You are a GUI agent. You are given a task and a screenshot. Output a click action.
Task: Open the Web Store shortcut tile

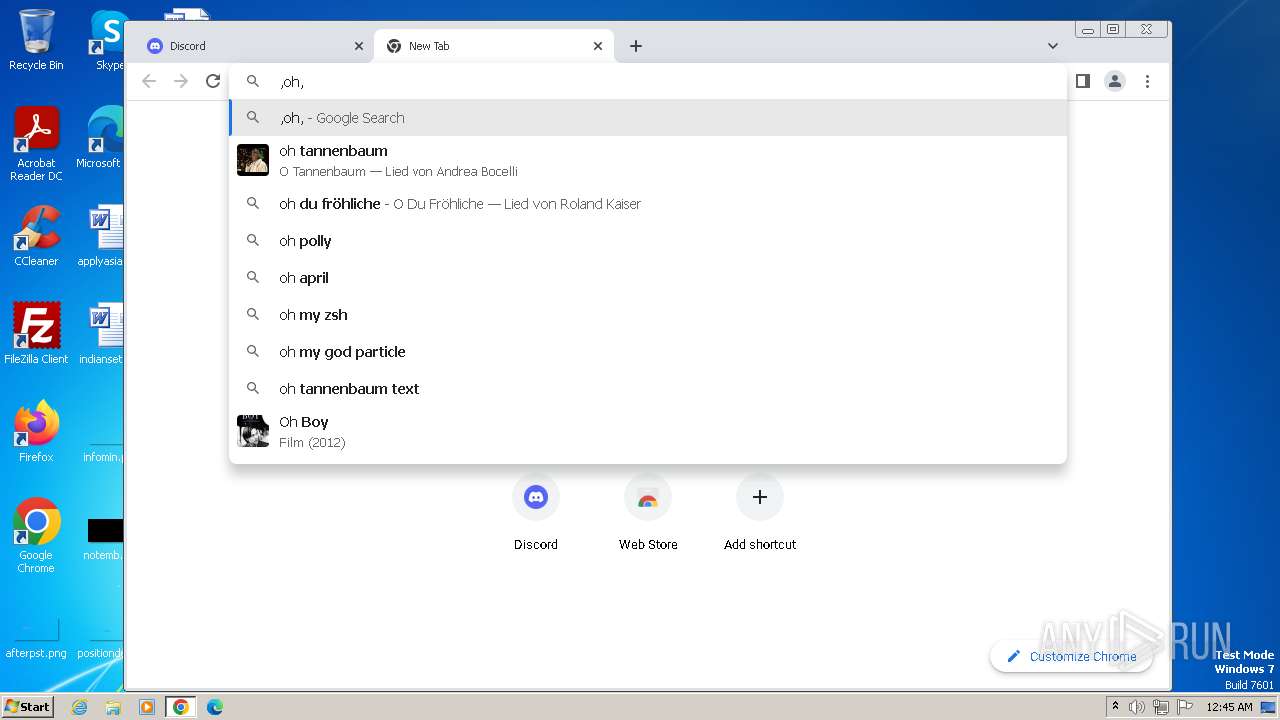click(x=648, y=514)
